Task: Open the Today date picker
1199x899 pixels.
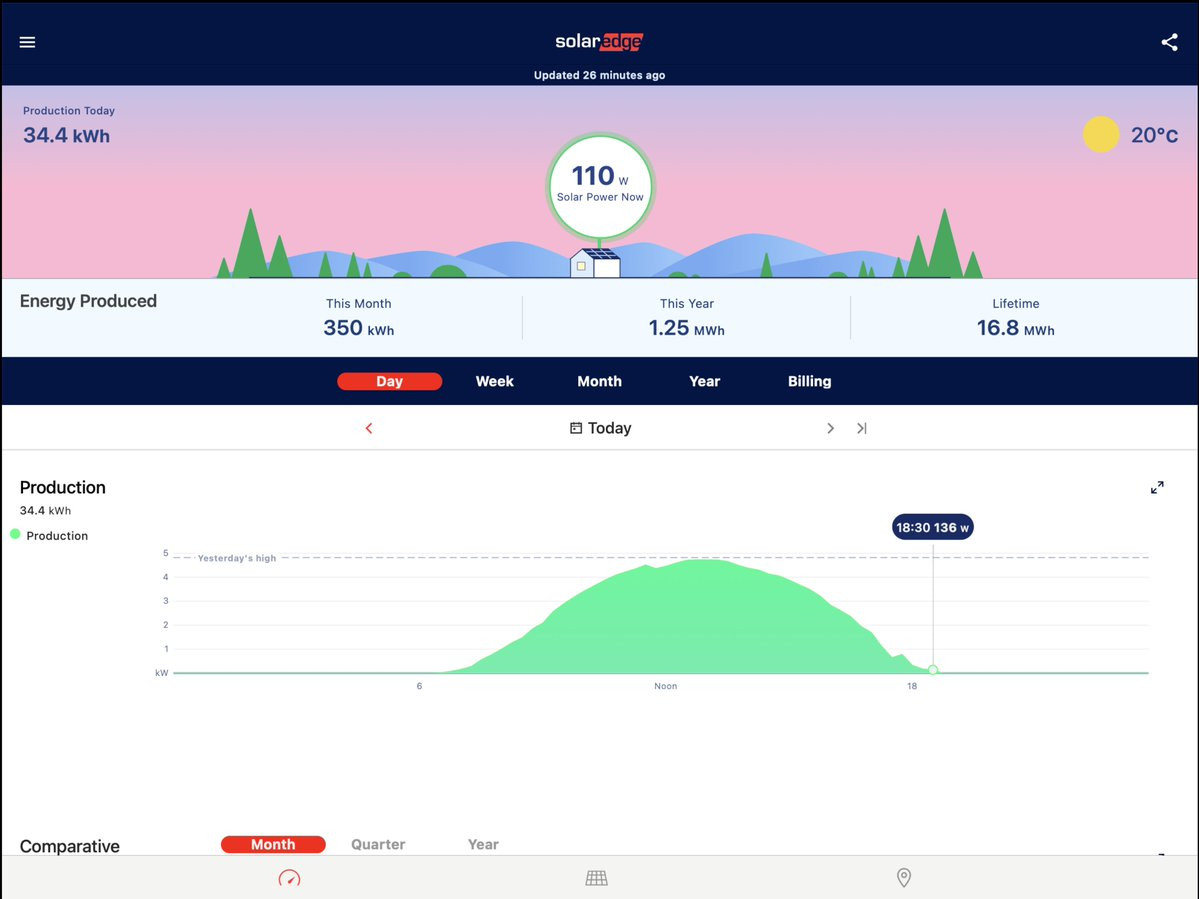Action: [600, 428]
